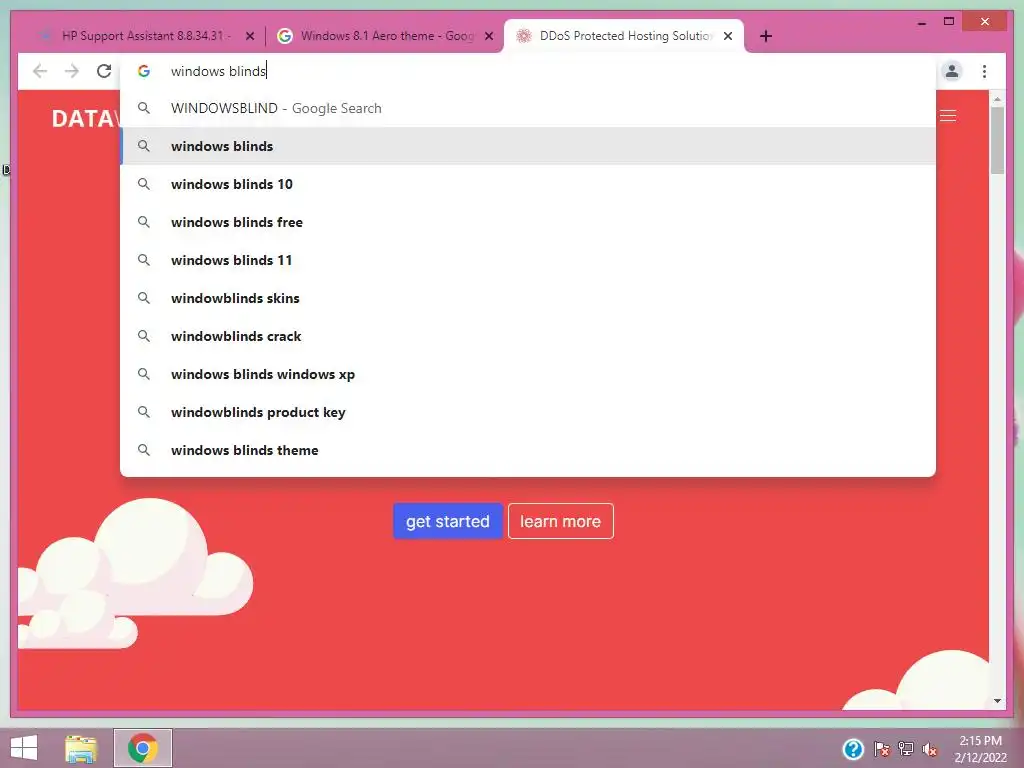The image size is (1024, 768).
Task: Reload the current page
Action: click(104, 71)
